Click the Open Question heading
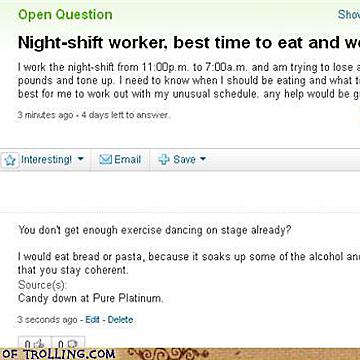Image resolution: width=360 pixels, height=360 pixels. pyautogui.click(x=65, y=15)
